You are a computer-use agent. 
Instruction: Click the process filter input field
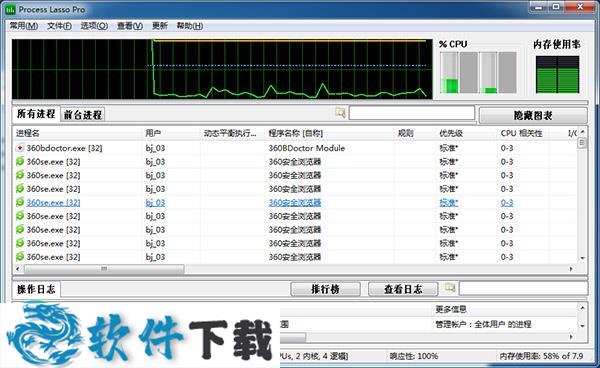412,113
